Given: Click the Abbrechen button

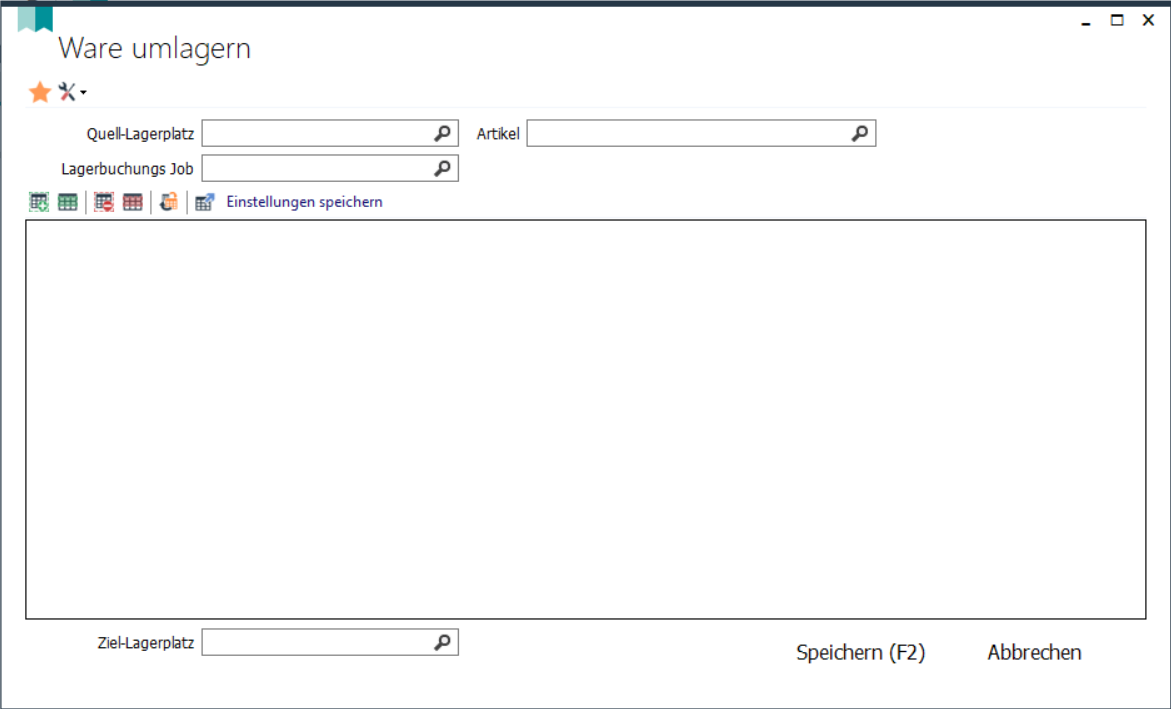Looking at the screenshot, I should [x=1034, y=653].
